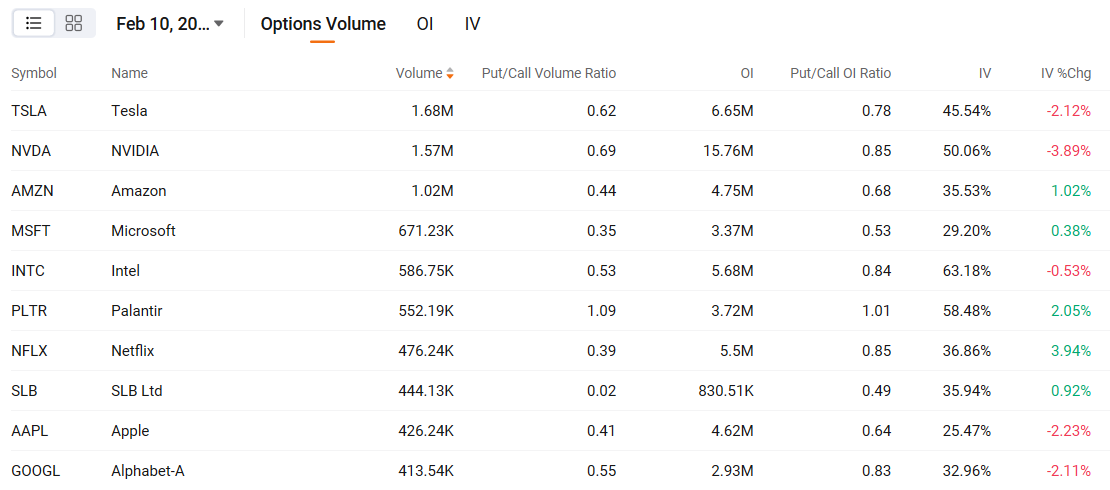Viewport: 1110px width, 490px height.
Task: Click Intel's 586.75K volume value
Action: [426, 270]
